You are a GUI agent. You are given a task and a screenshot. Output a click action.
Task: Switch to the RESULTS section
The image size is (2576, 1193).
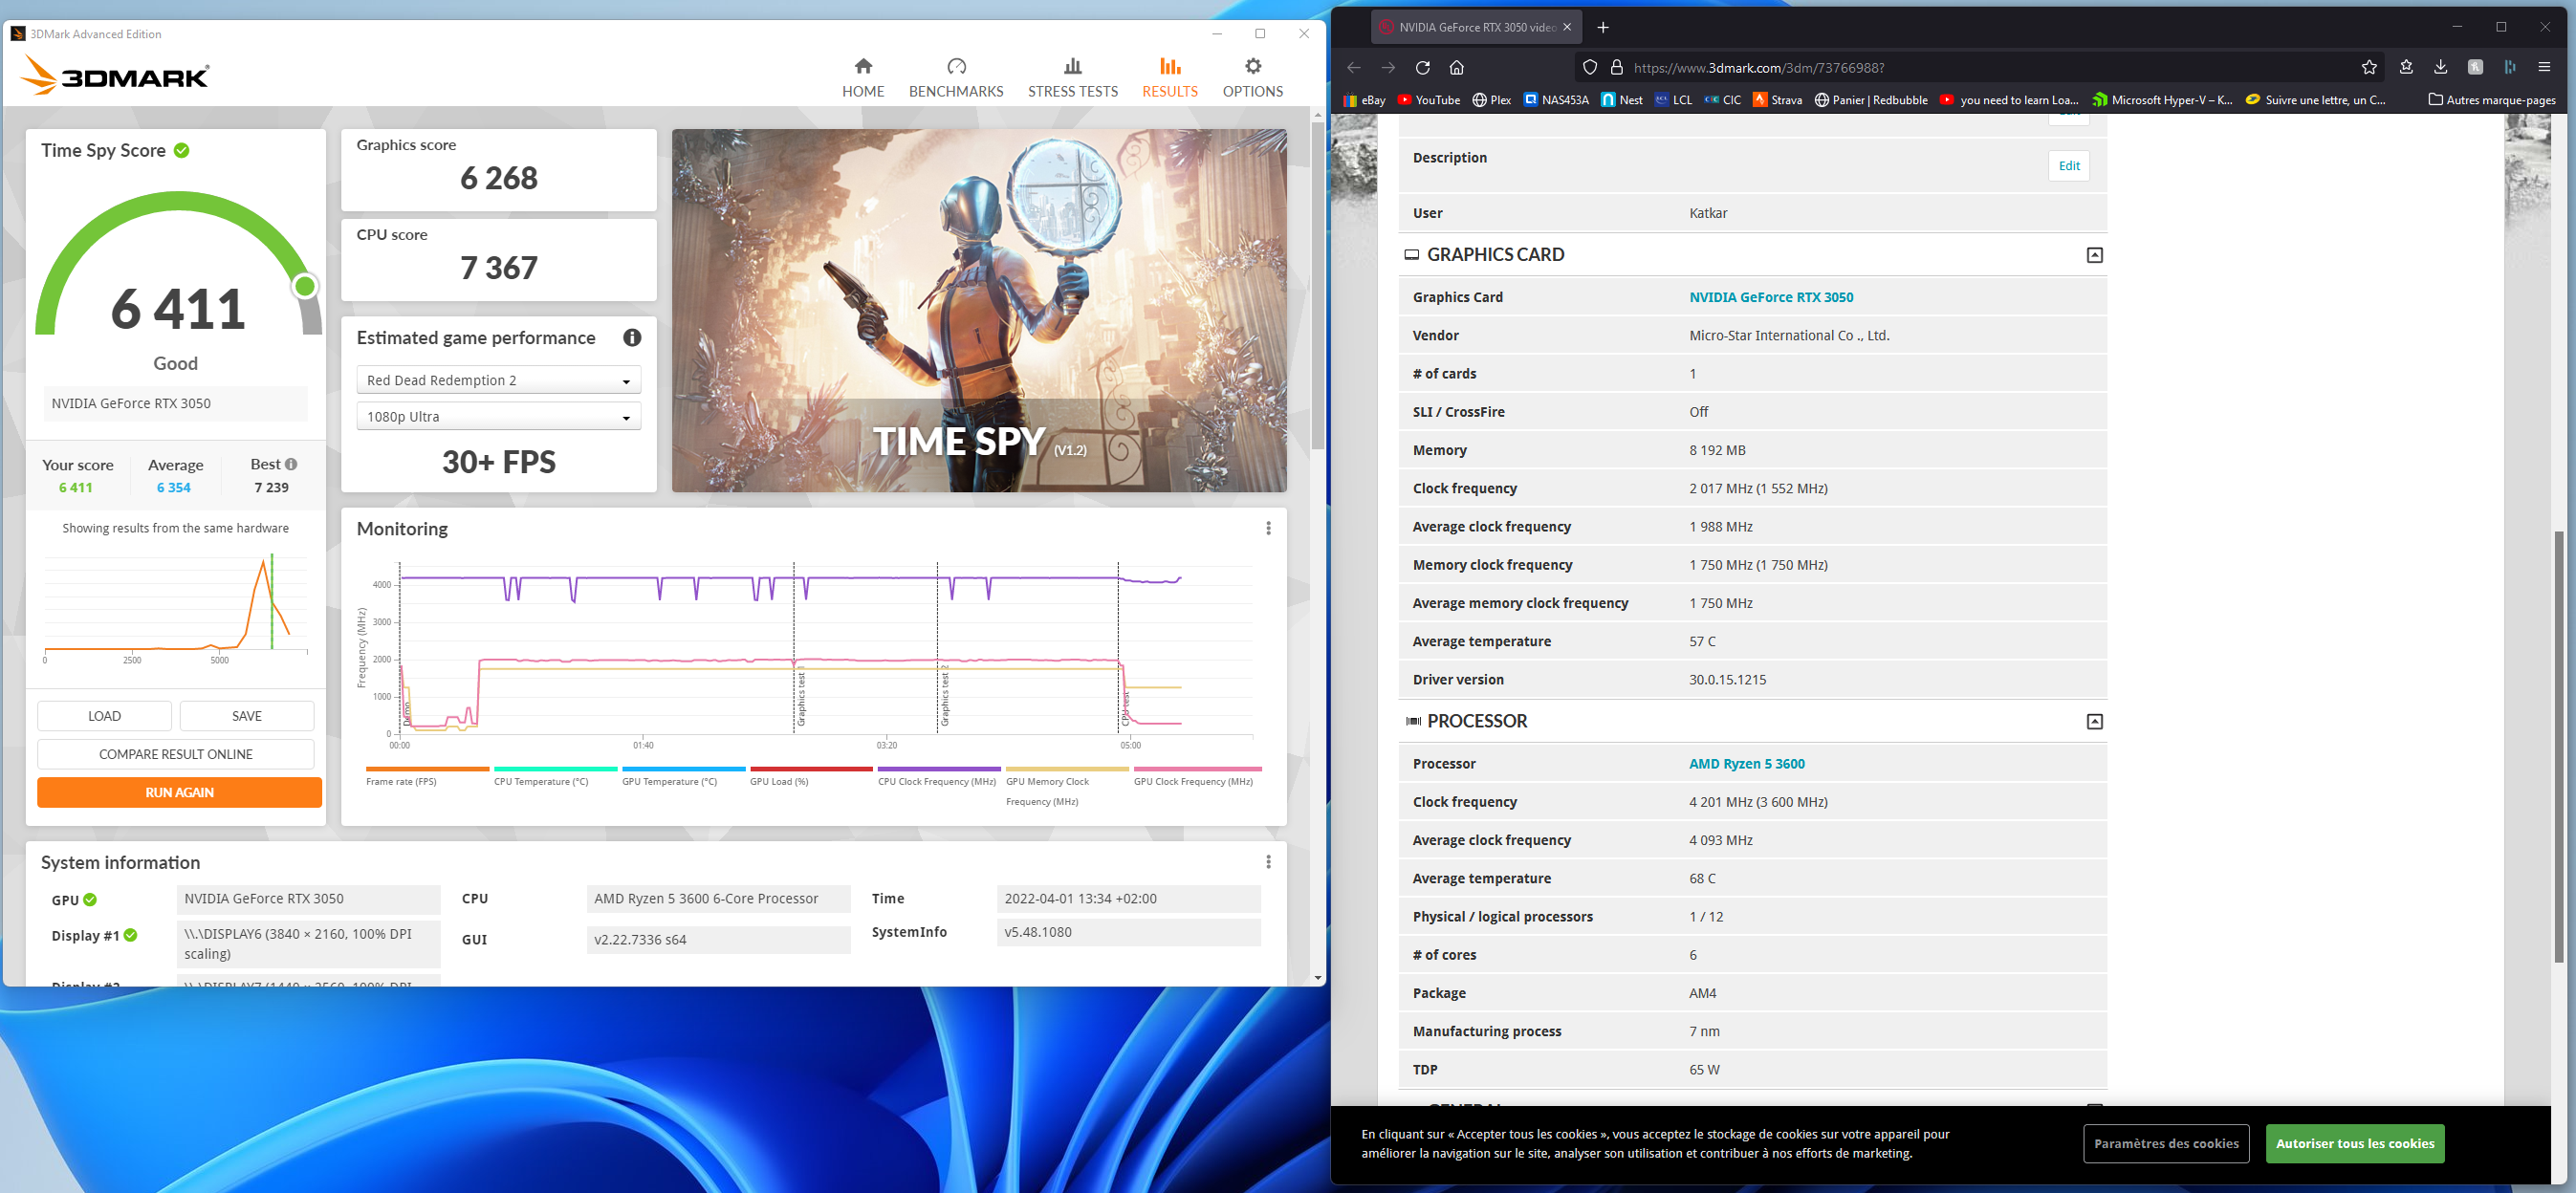tap(1170, 78)
